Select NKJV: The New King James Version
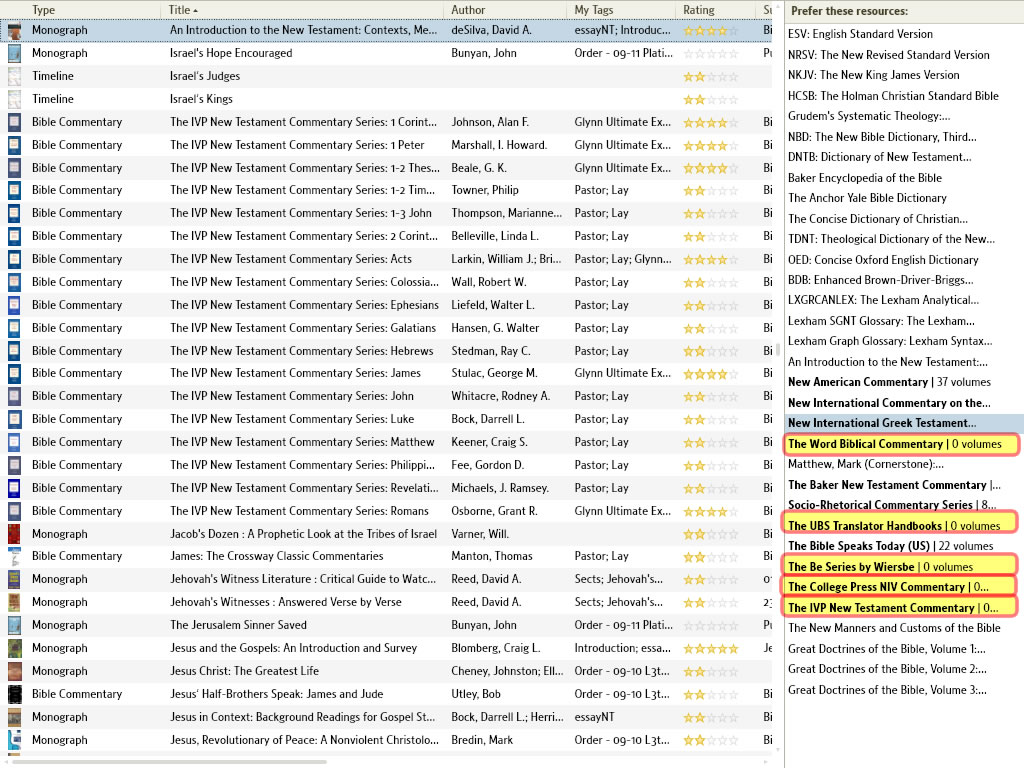Viewport: 1024px width, 768px height. (873, 75)
